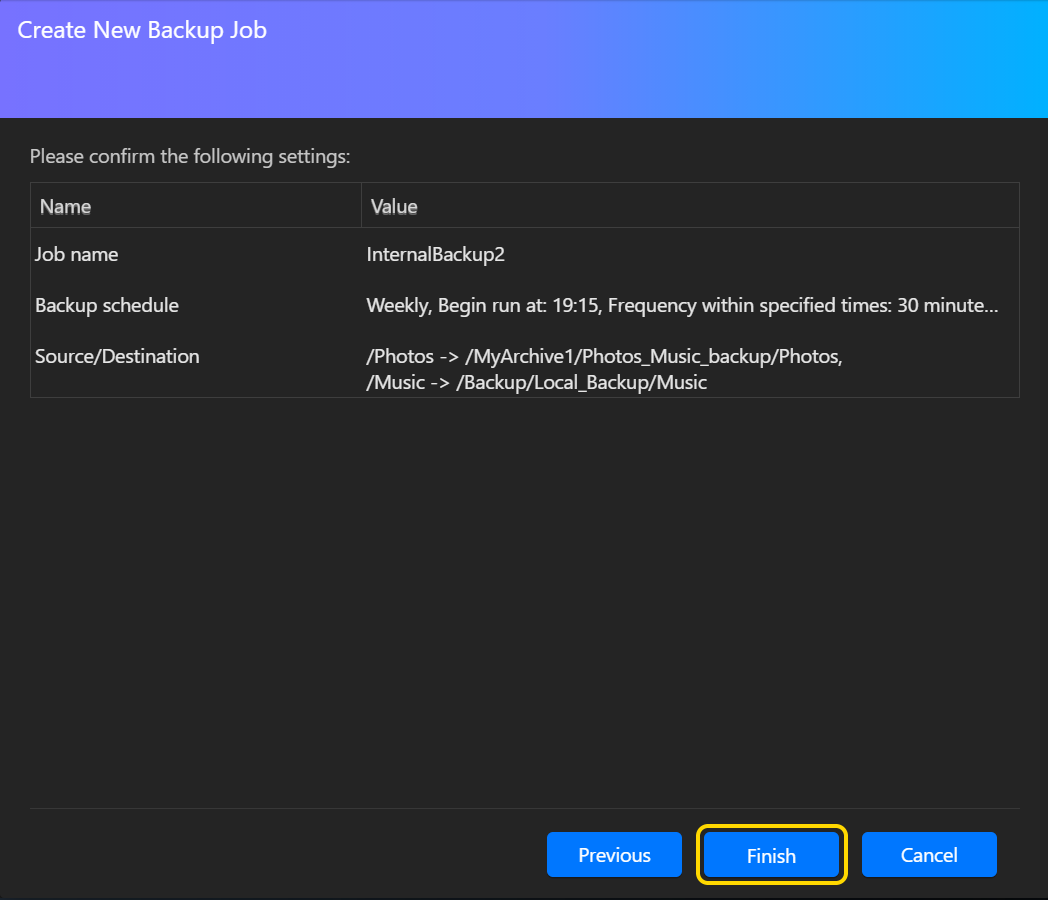Image resolution: width=1048 pixels, height=900 pixels.
Task: Click the Finish button
Action: [x=771, y=855]
